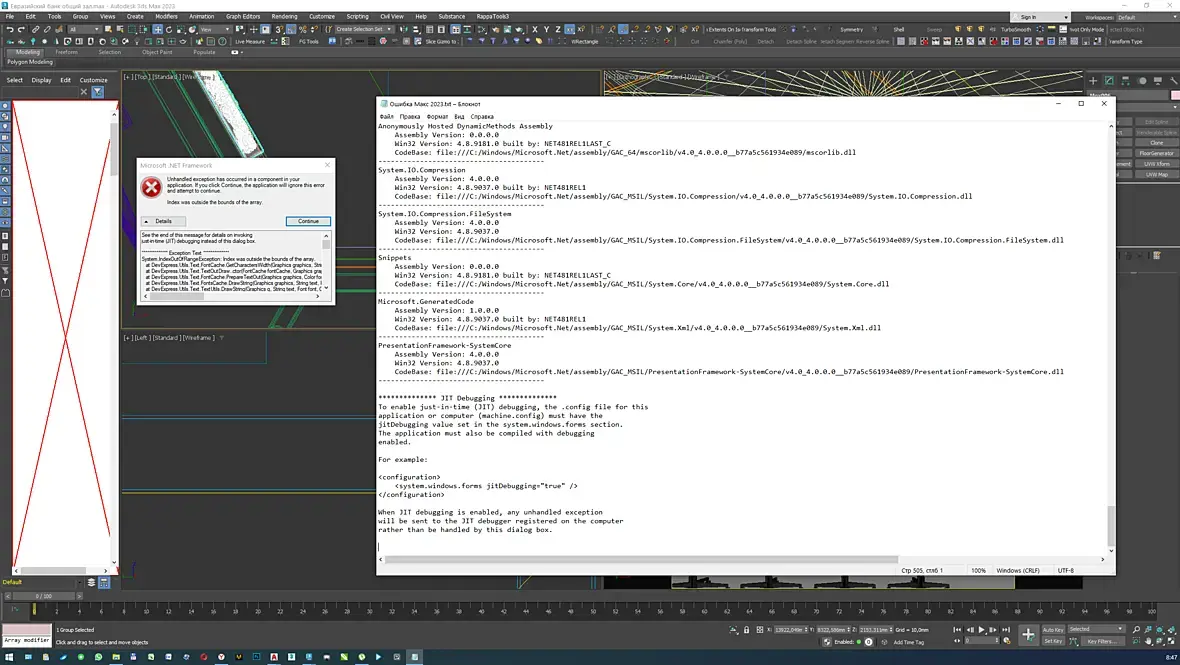
Task: Toggle Auto Key mode
Action: pos(1053,630)
